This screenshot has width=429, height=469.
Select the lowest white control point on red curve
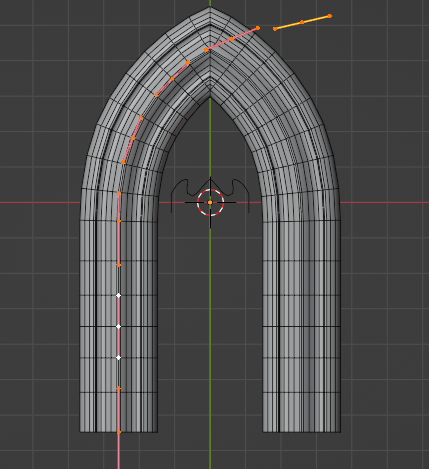point(118,357)
